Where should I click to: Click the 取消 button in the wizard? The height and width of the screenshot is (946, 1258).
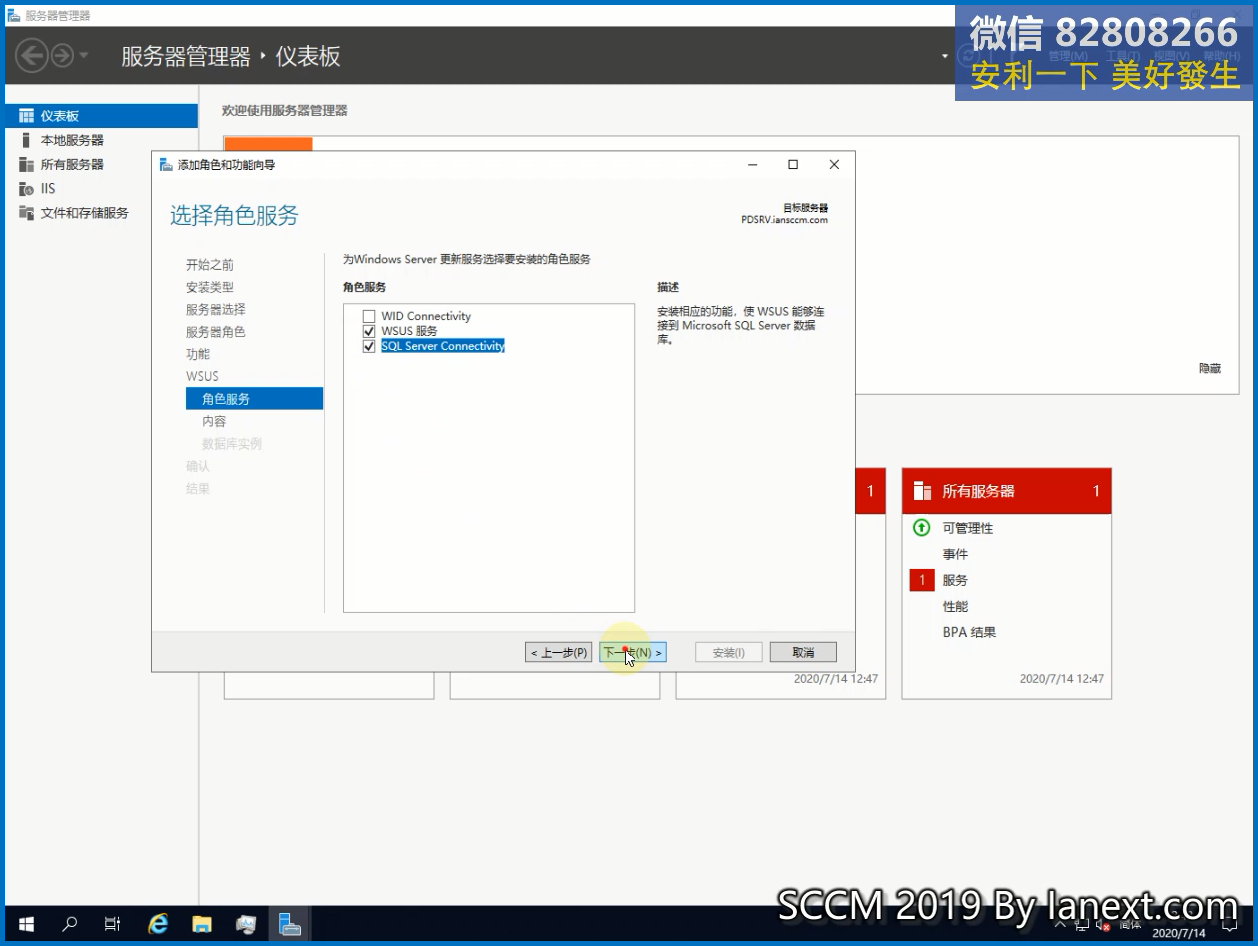coord(803,652)
